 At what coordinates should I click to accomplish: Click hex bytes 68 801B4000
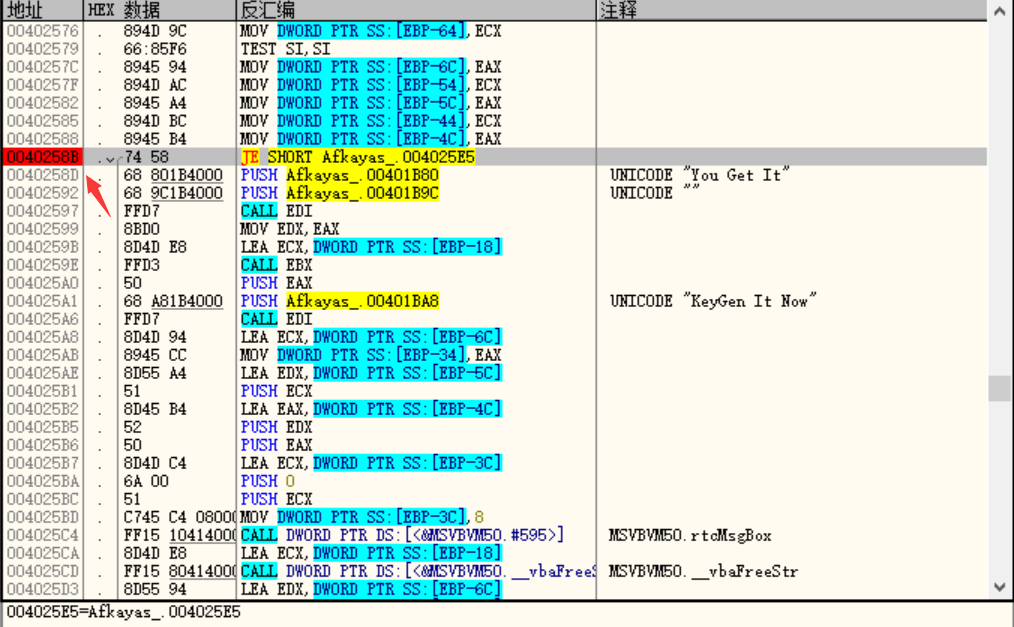pyautogui.click(x=173, y=175)
